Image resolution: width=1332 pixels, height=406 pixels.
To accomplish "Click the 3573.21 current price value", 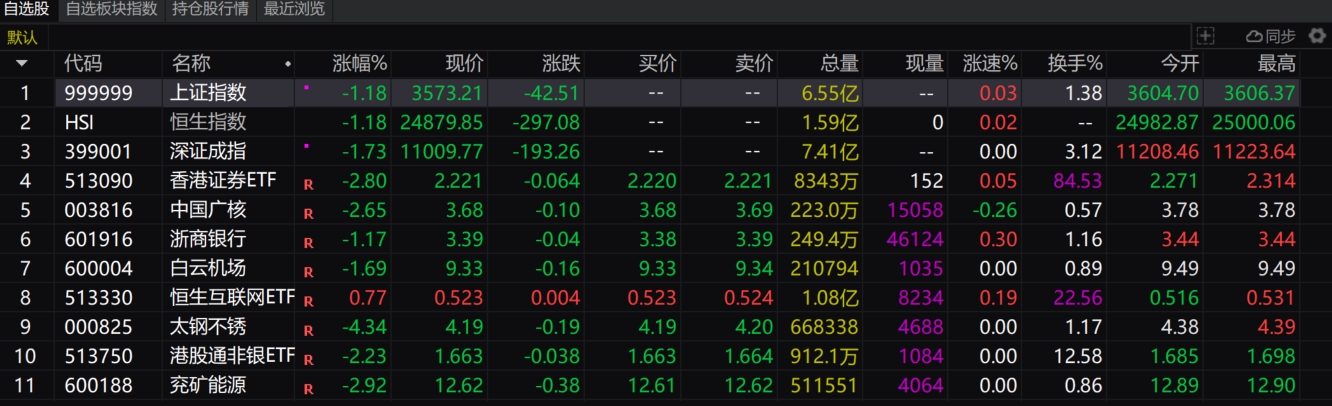I will 448,94.
